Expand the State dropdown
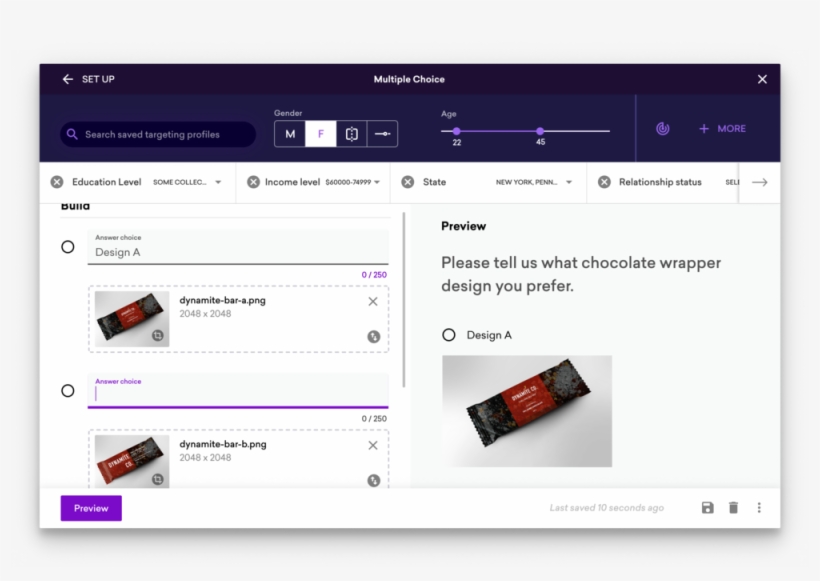Viewport: 820px width, 581px height. (x=569, y=183)
